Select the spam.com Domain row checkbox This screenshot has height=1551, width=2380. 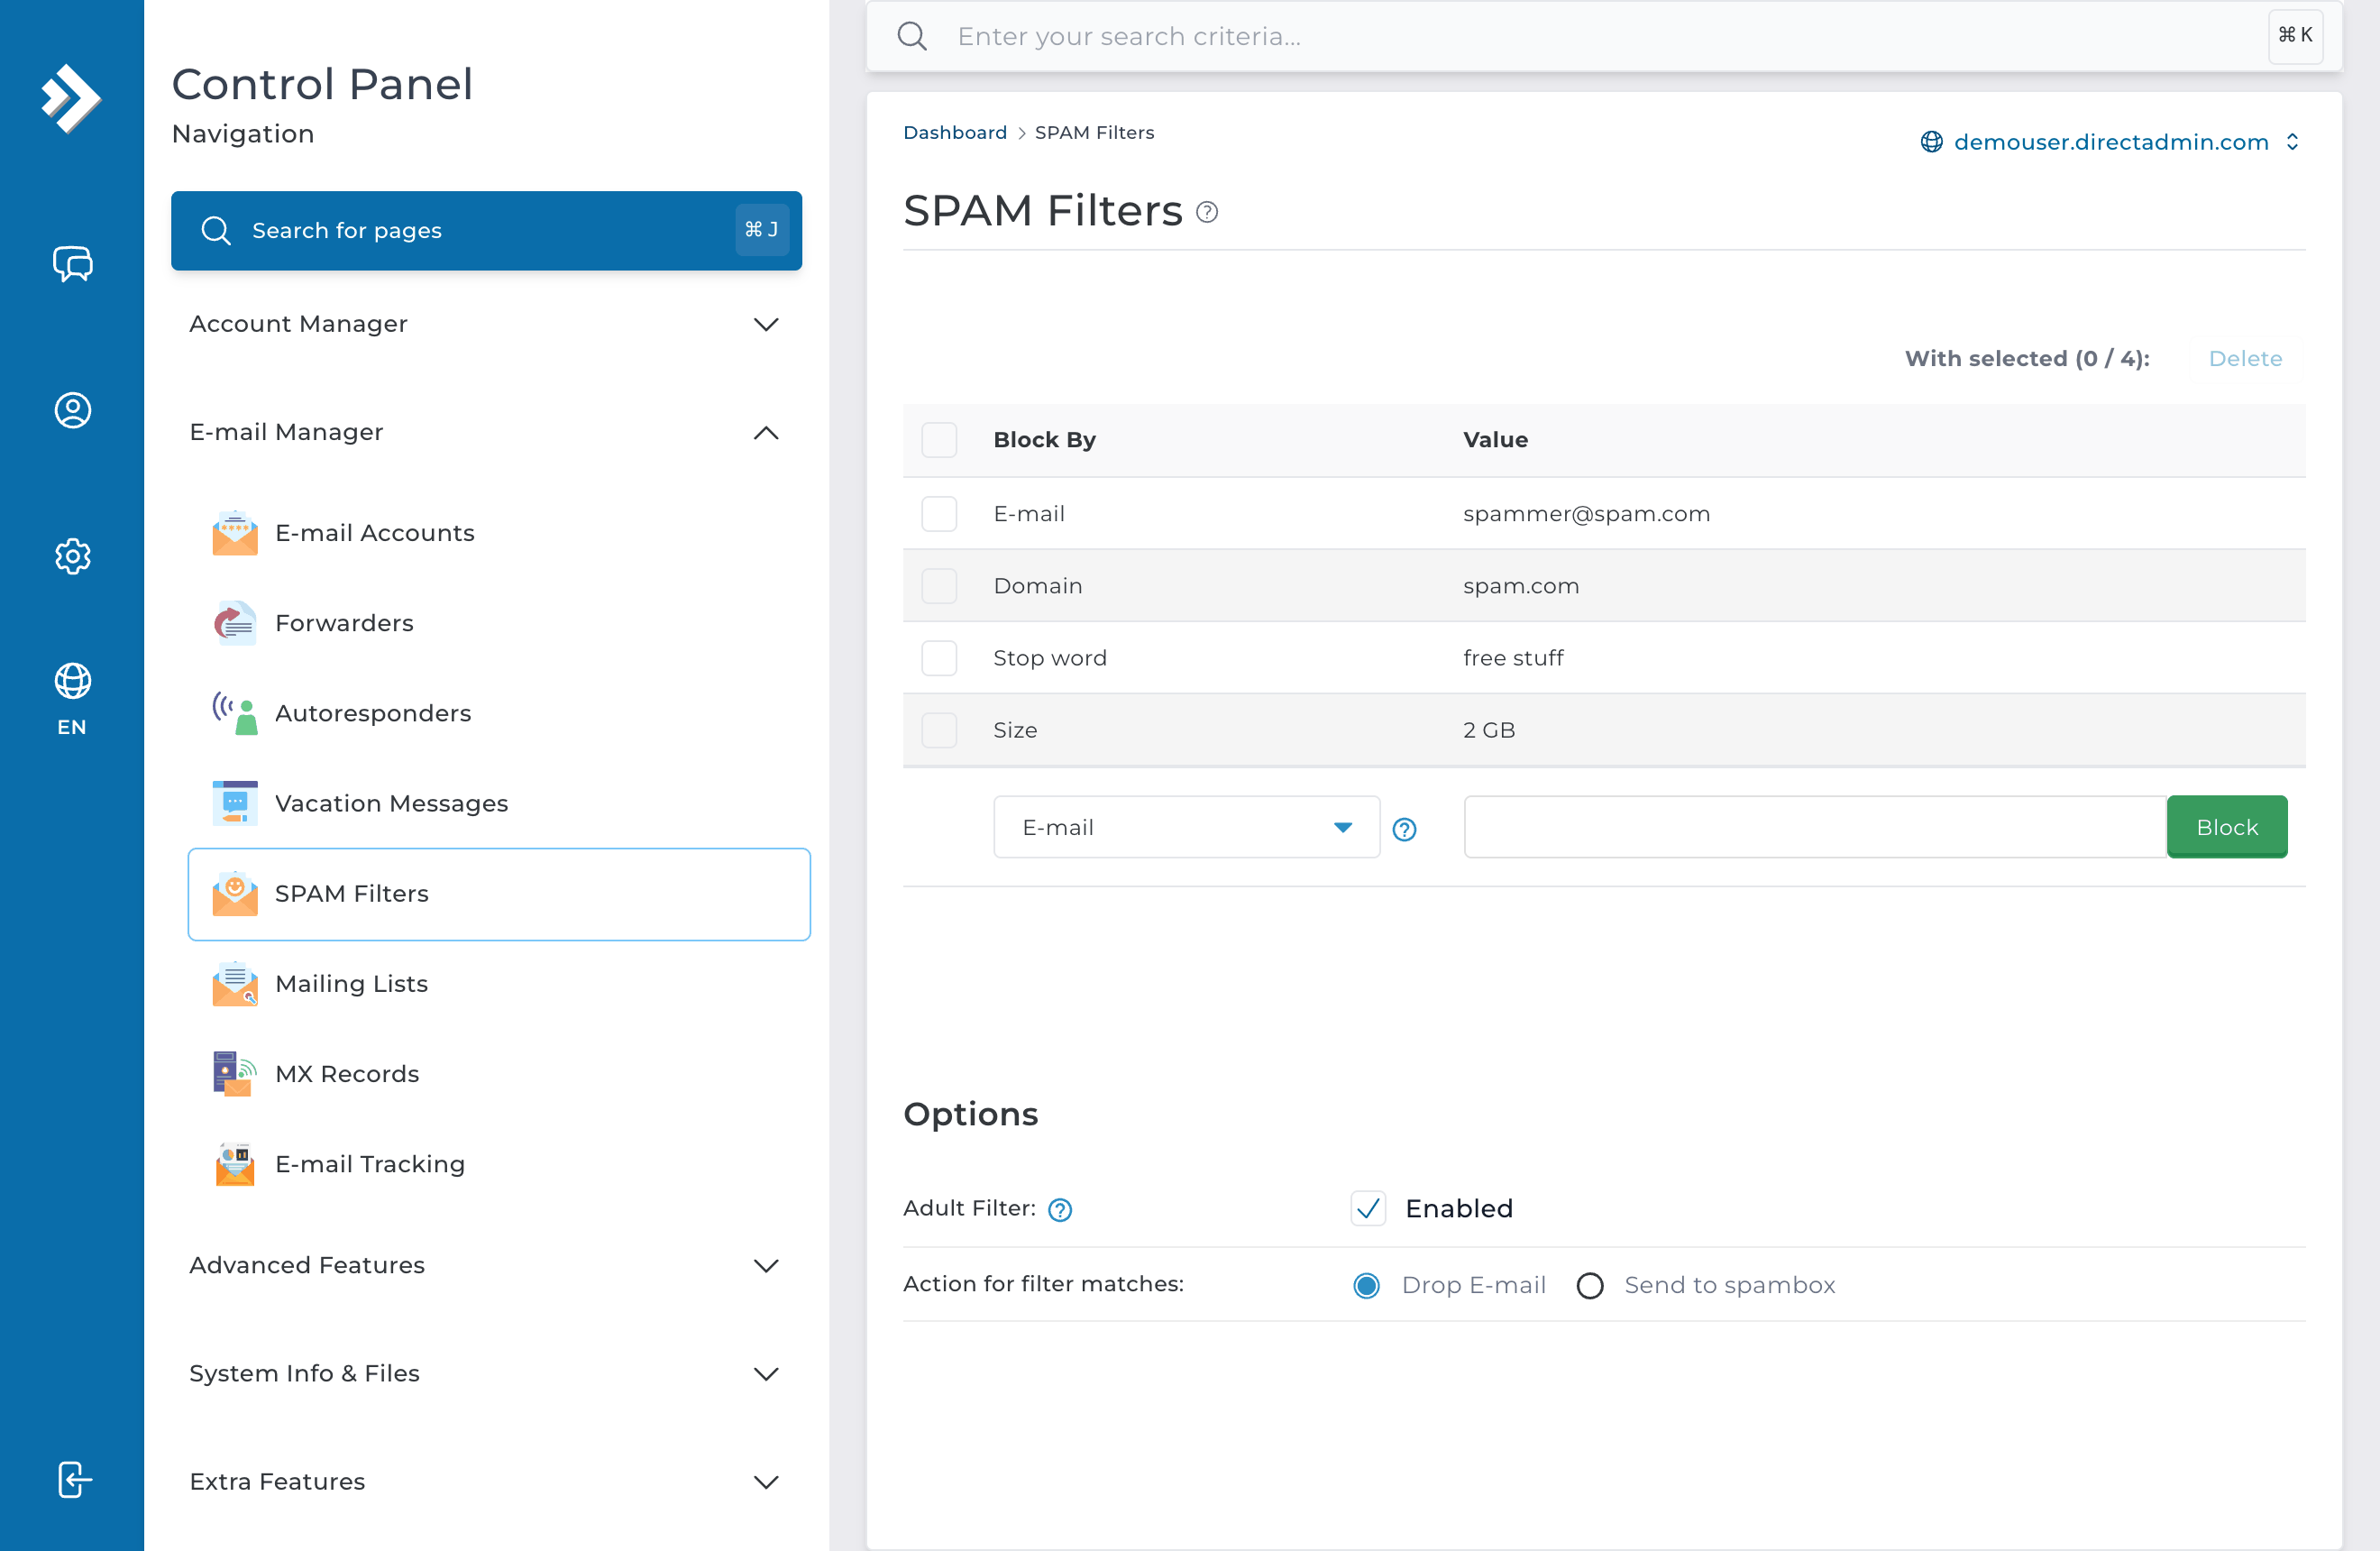click(x=939, y=586)
